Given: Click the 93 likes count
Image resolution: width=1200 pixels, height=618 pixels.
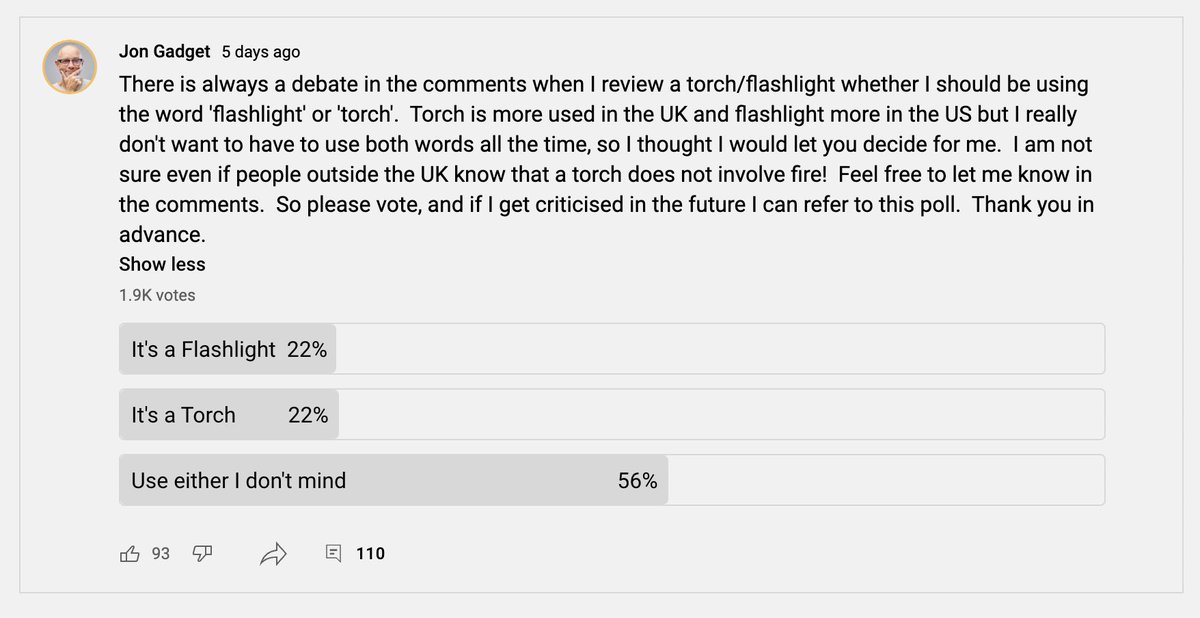Looking at the screenshot, I should point(161,553).
